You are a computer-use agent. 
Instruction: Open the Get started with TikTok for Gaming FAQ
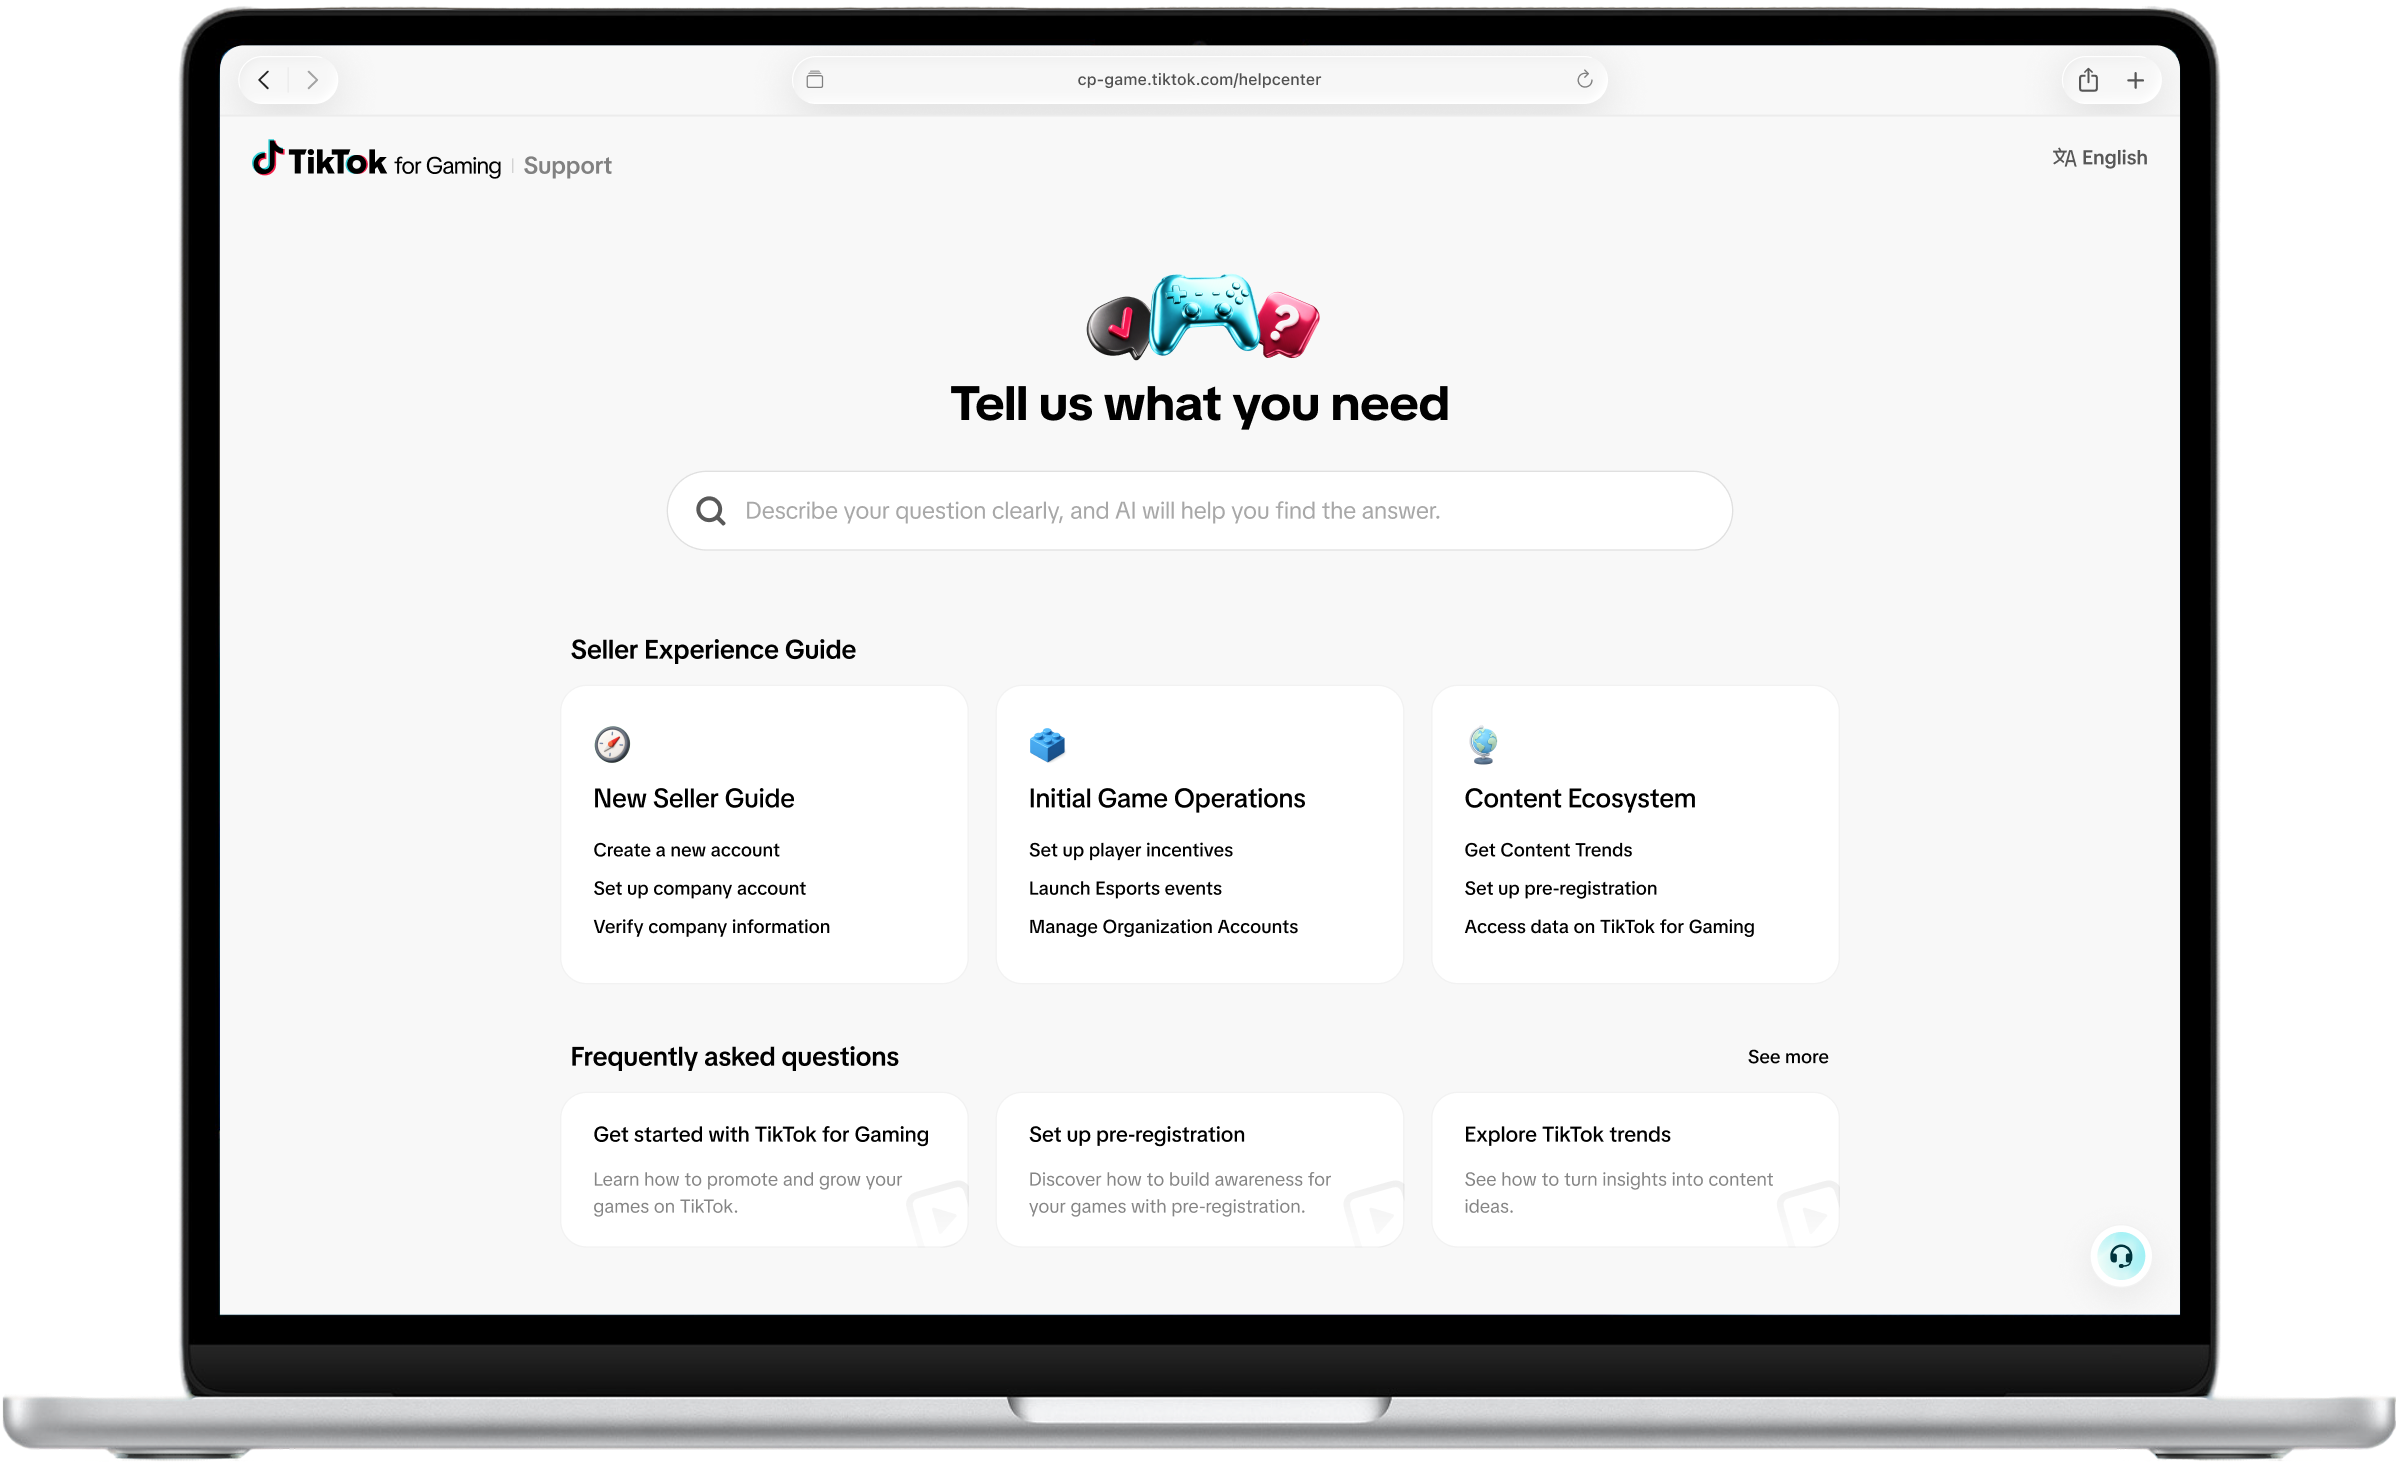tap(764, 1170)
